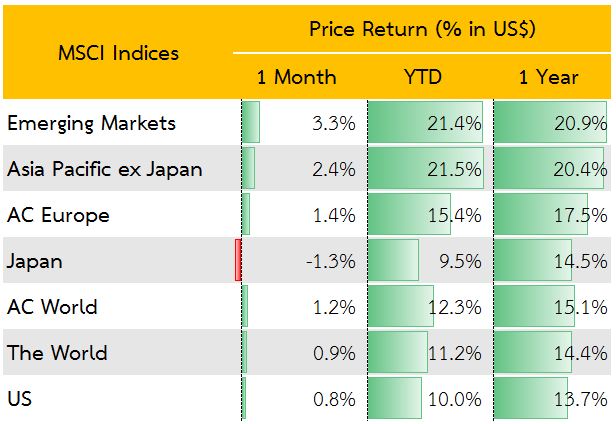
Task: Select The World 1 Month 0.9% cell
Action: pos(334,353)
